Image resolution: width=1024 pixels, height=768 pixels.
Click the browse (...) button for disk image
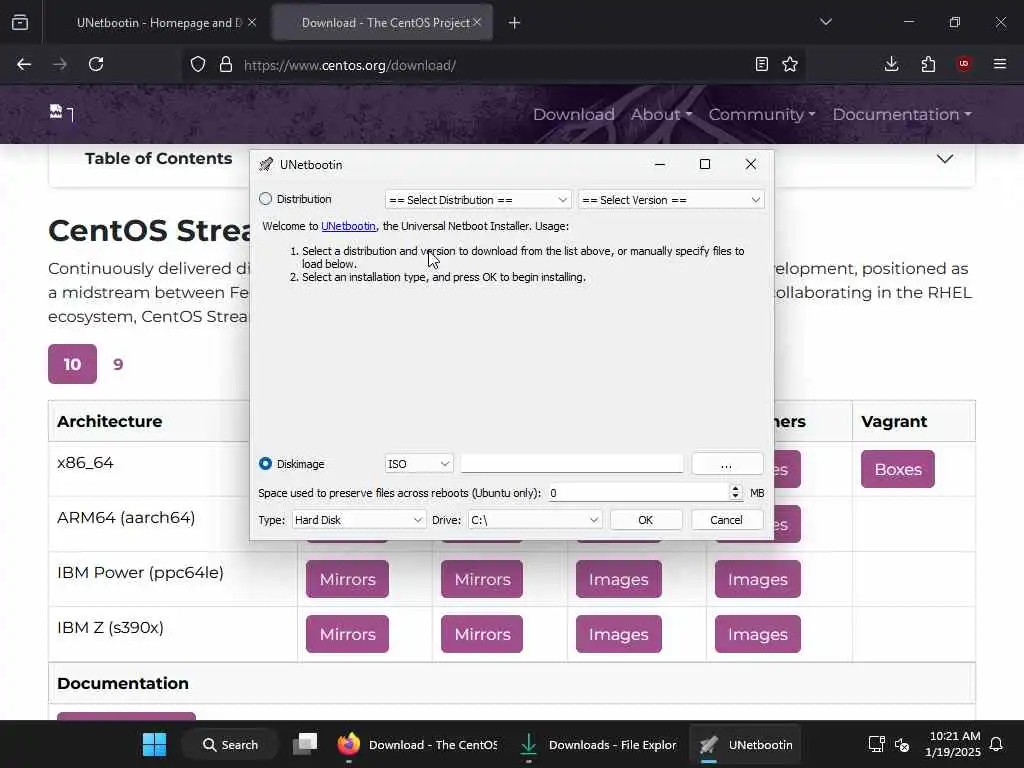tap(727, 464)
